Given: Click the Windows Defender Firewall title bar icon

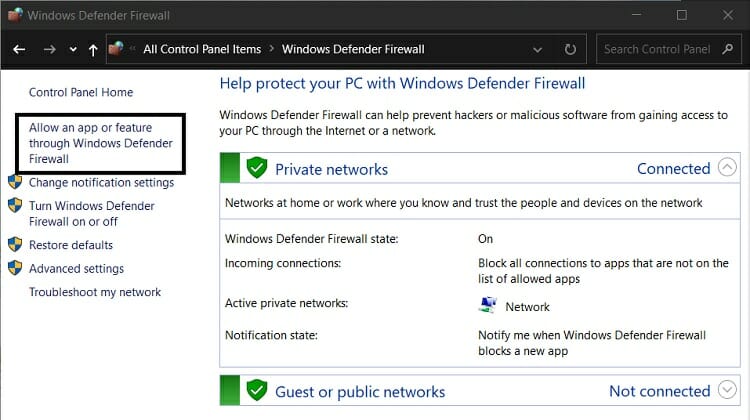Looking at the screenshot, I should pos(13,15).
